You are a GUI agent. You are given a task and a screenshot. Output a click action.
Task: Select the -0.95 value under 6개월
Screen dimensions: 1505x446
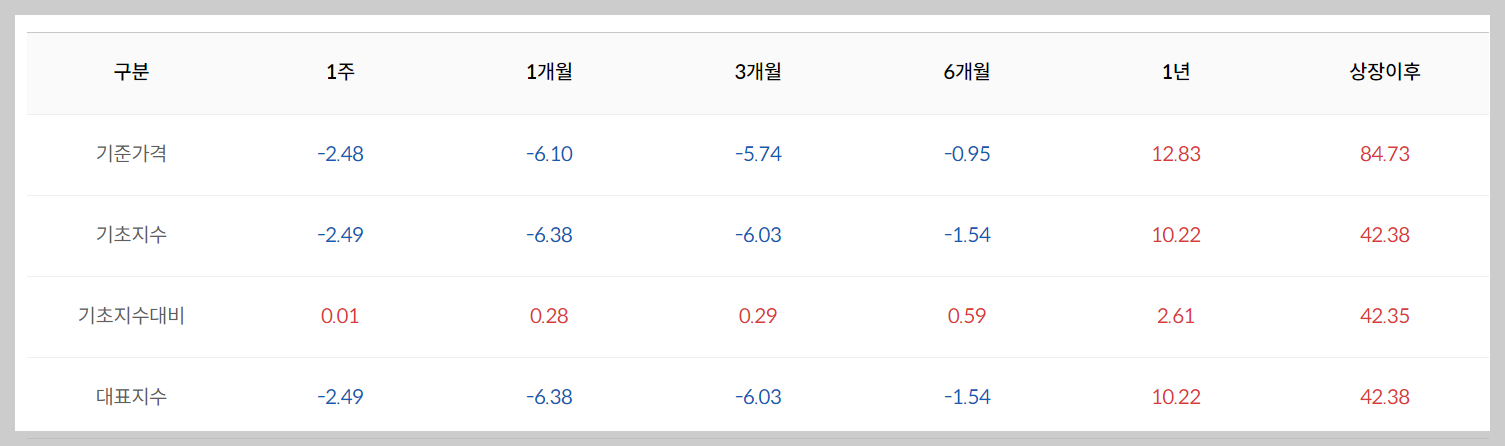[967, 155]
